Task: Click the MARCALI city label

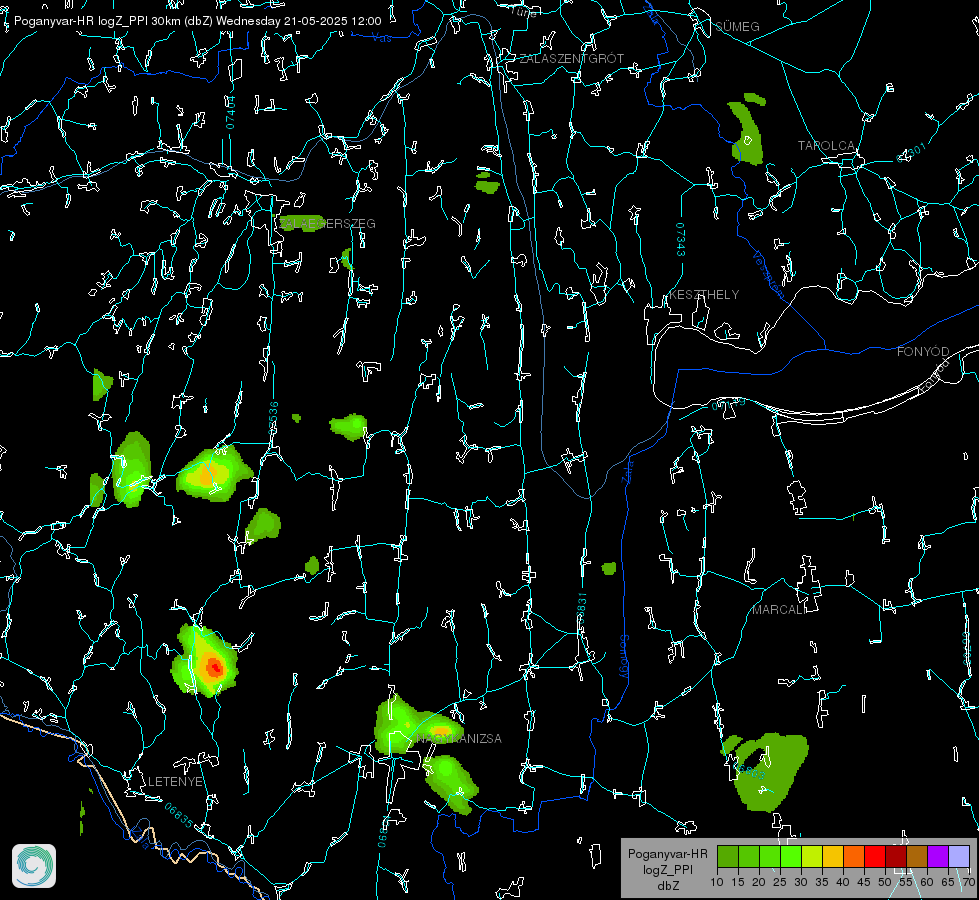Action: [x=779, y=610]
